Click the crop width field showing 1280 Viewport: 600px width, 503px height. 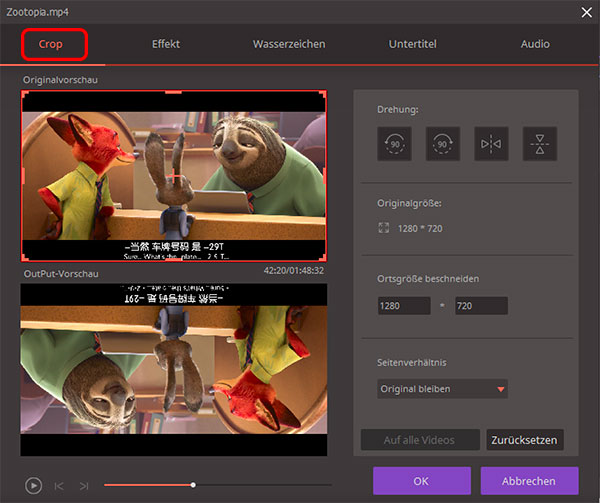pos(404,306)
